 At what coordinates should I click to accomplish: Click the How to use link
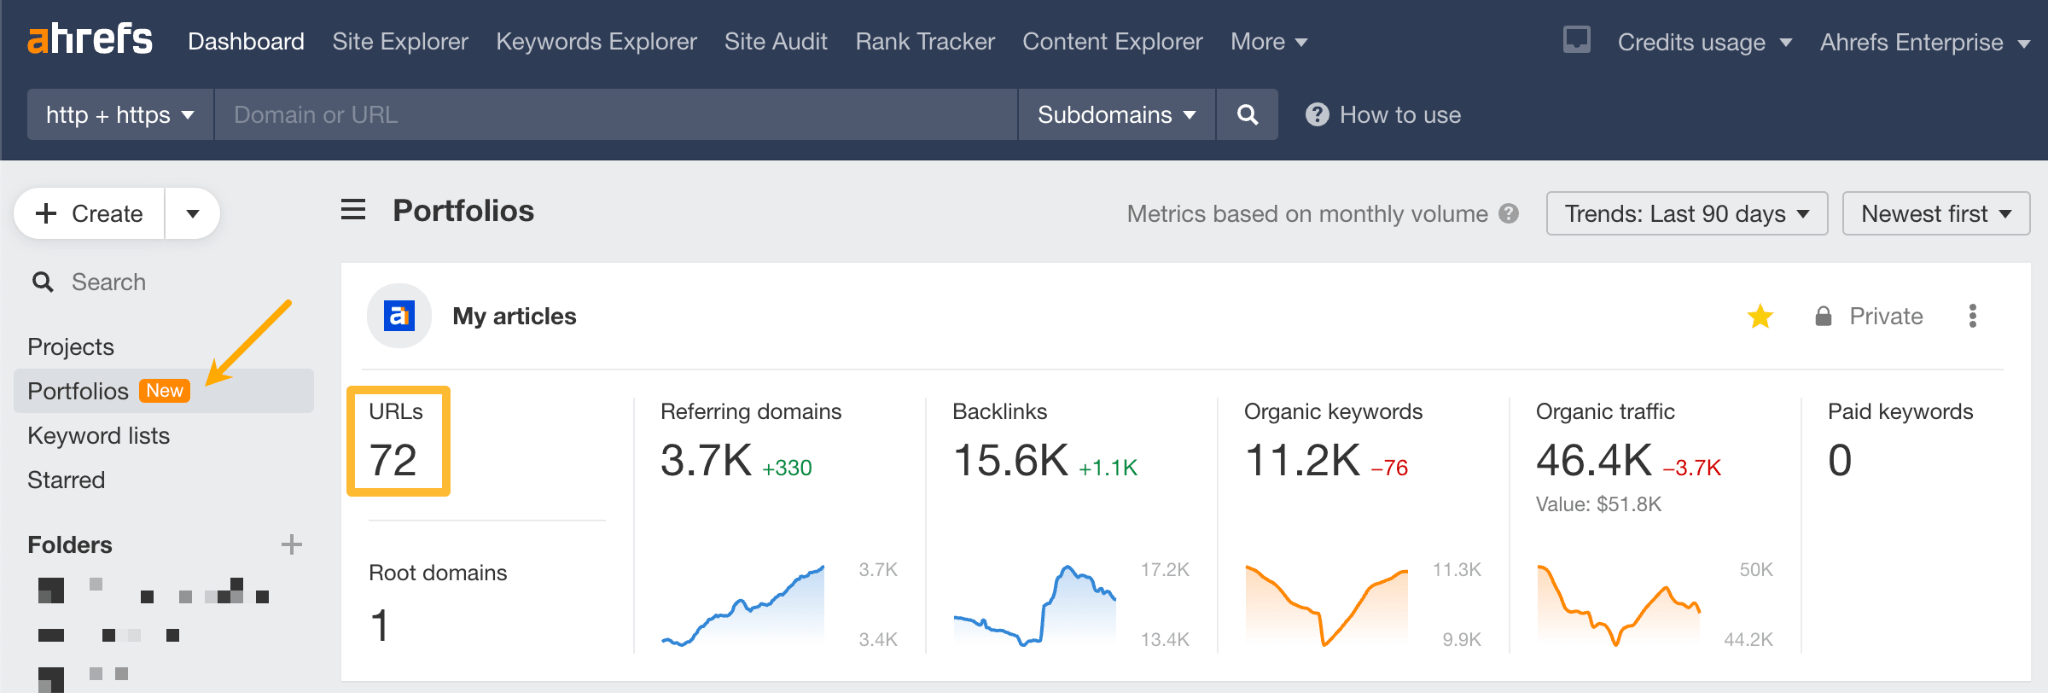[1384, 115]
